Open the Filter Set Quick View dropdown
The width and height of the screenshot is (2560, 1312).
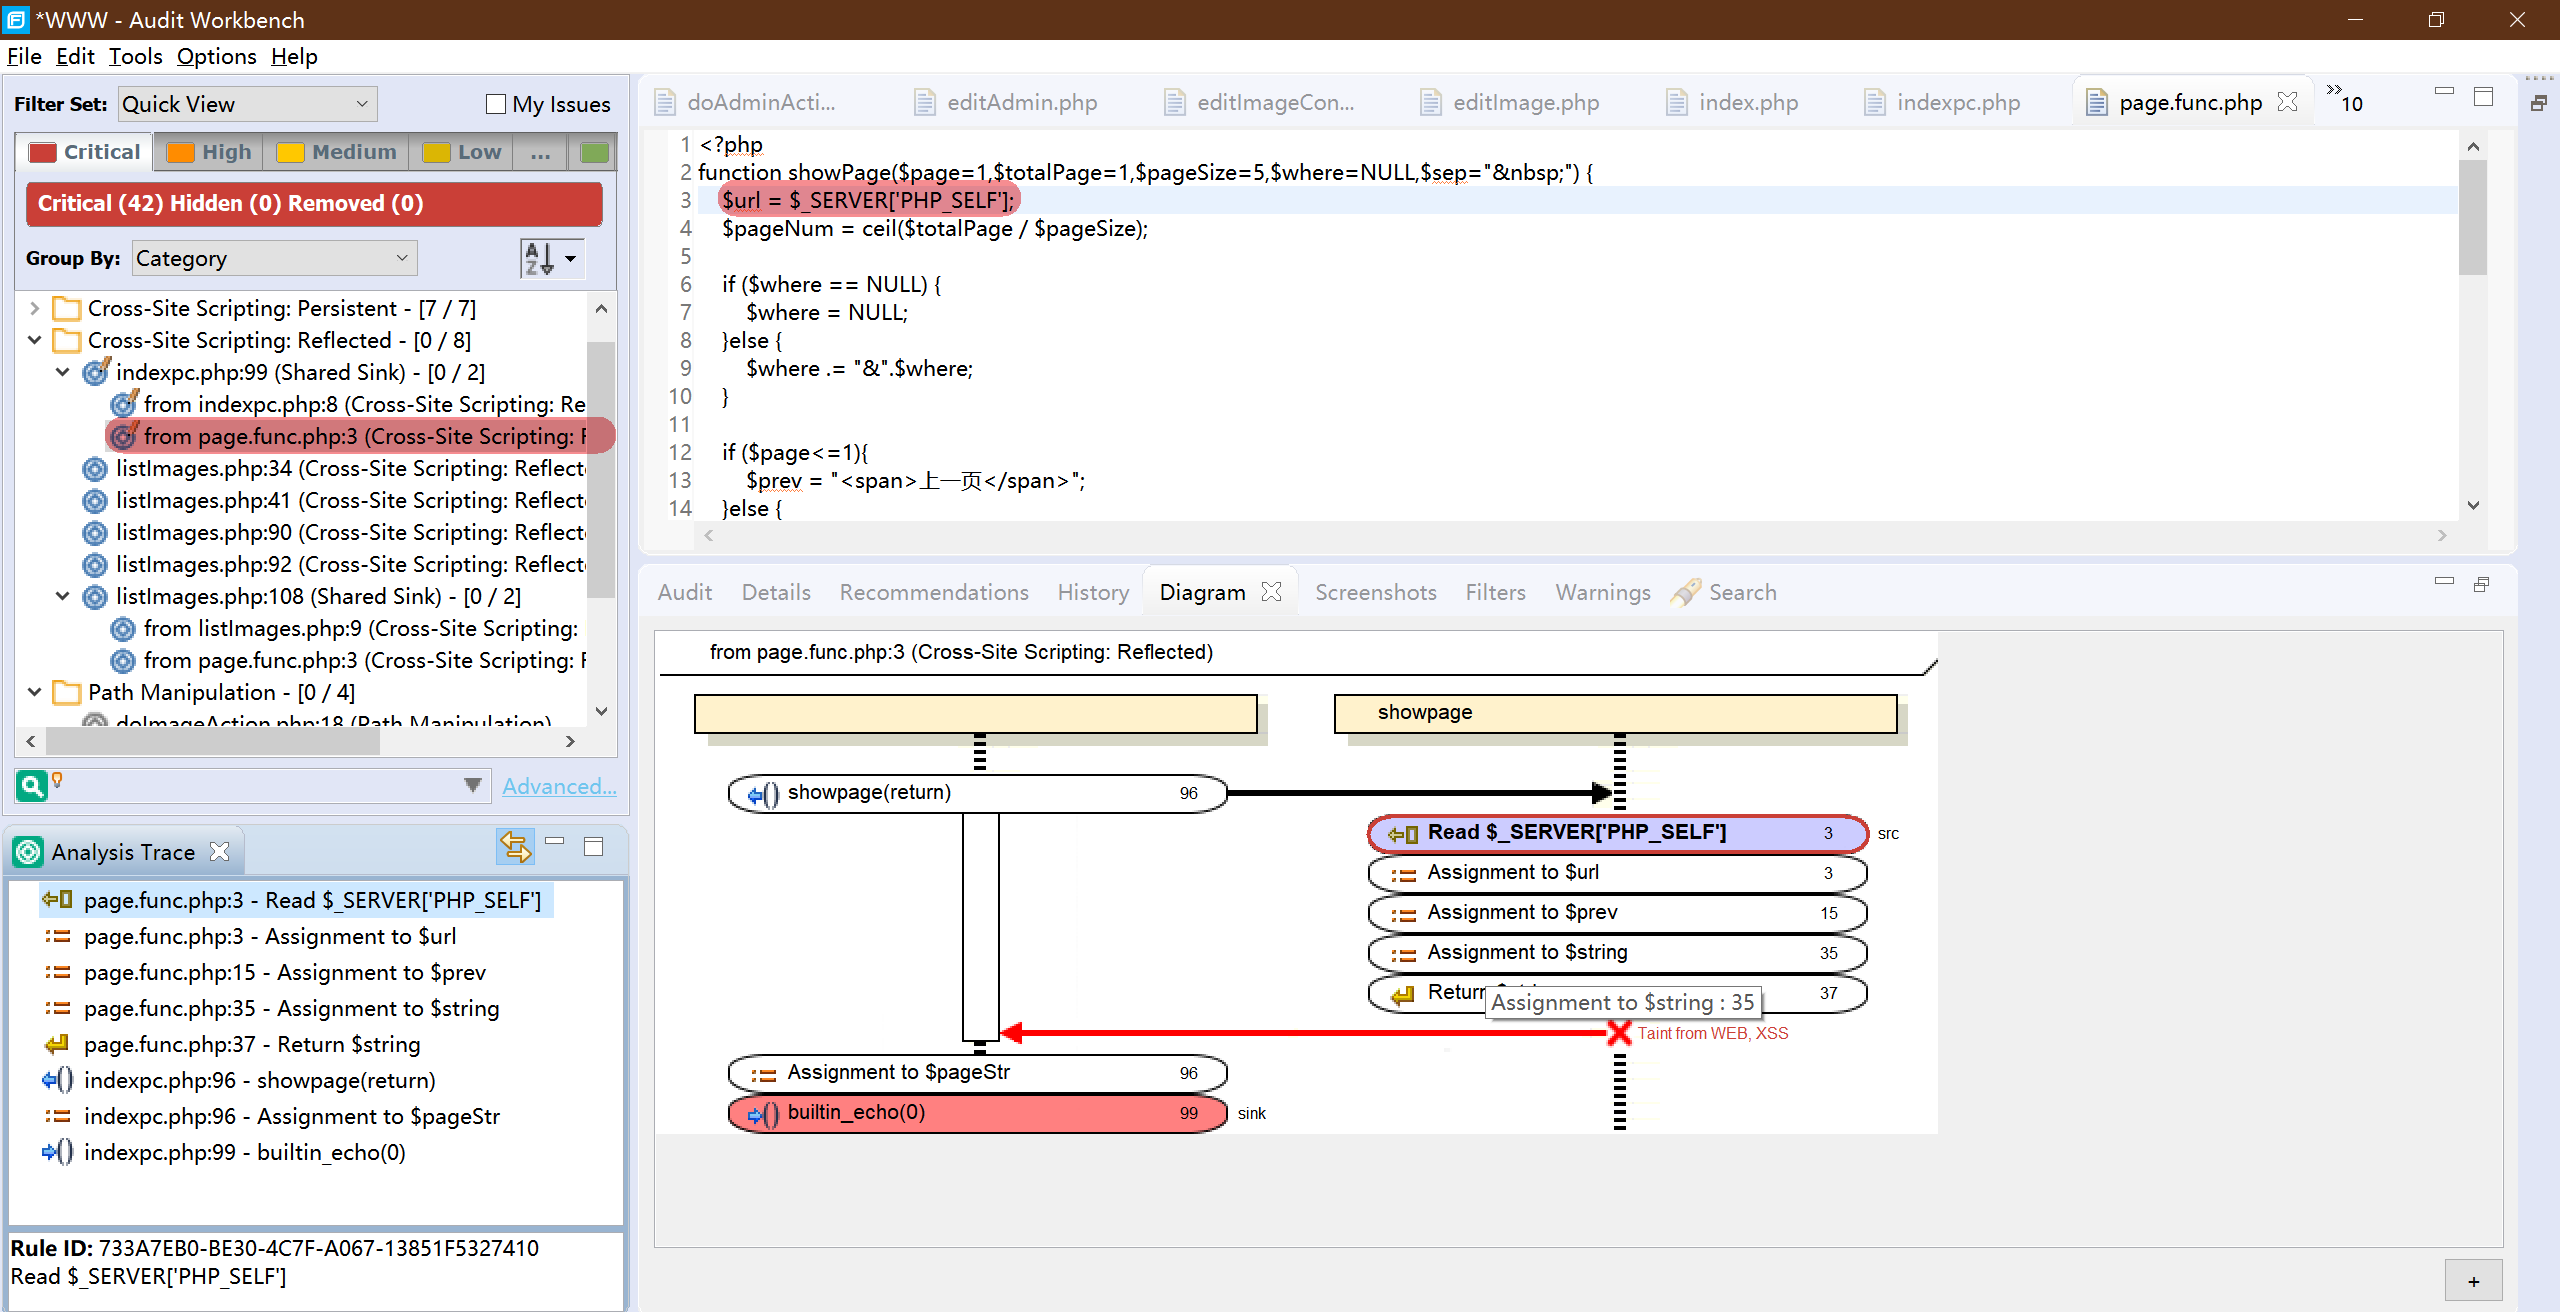[x=247, y=104]
